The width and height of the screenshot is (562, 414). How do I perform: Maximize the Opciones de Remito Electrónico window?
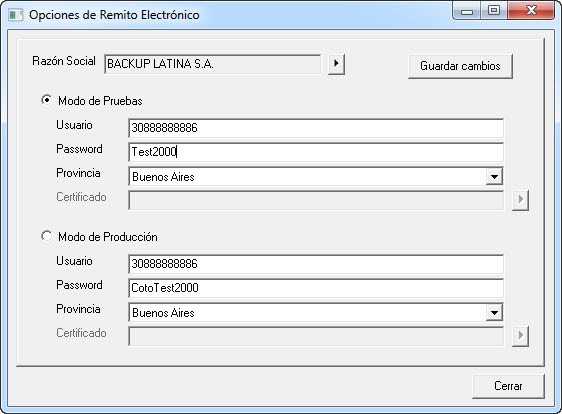point(494,11)
